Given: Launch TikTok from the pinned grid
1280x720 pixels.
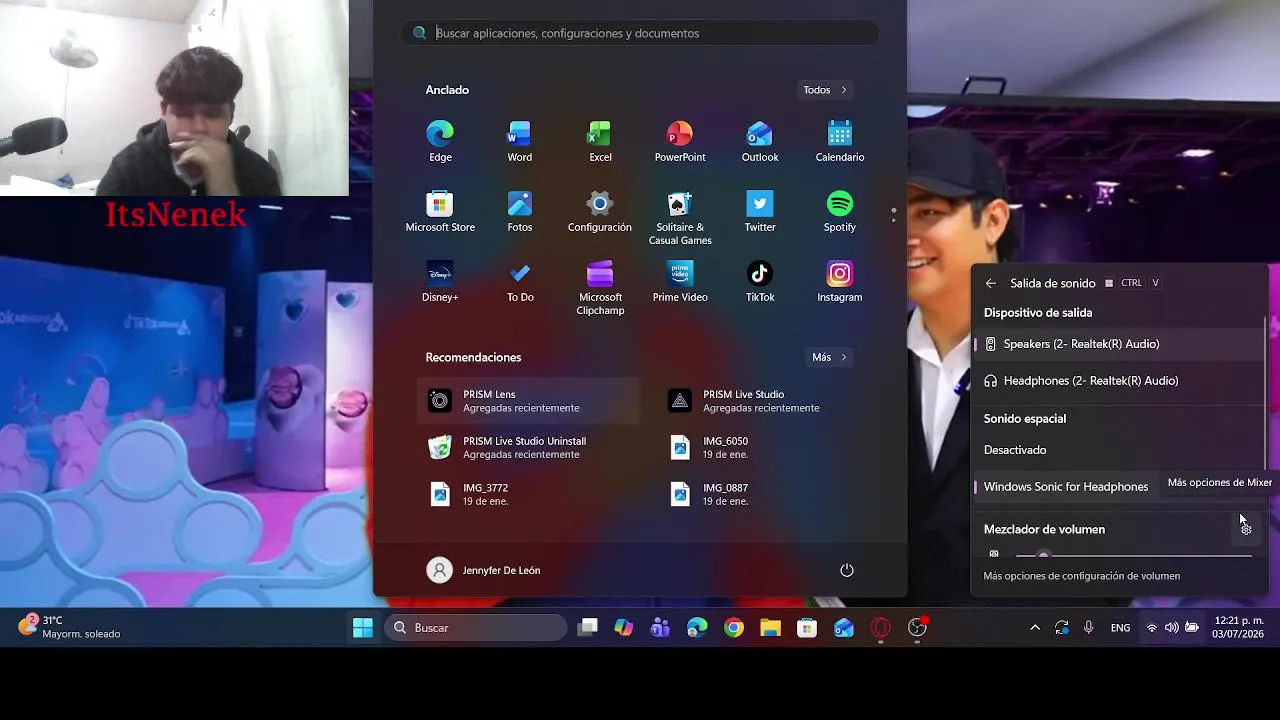Looking at the screenshot, I should pyautogui.click(x=760, y=281).
